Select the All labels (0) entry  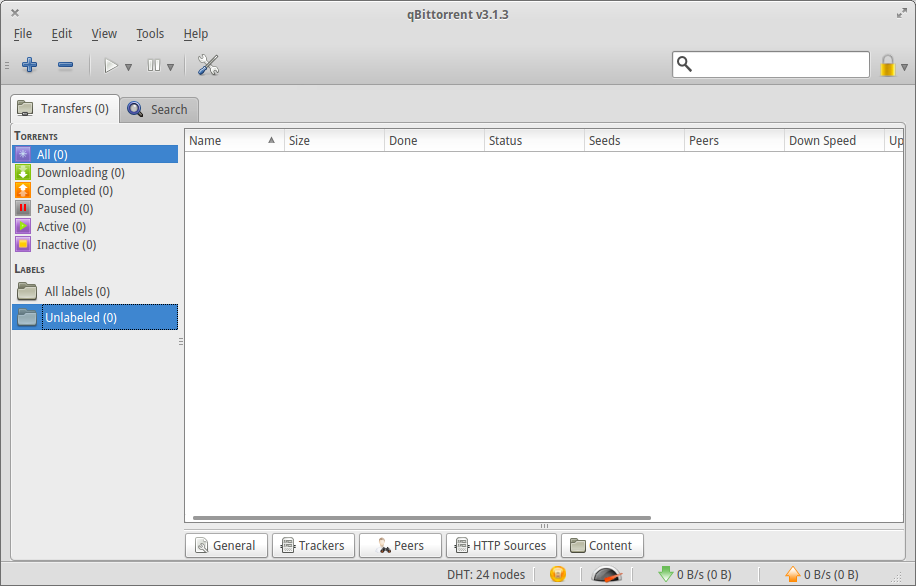[x=95, y=292]
